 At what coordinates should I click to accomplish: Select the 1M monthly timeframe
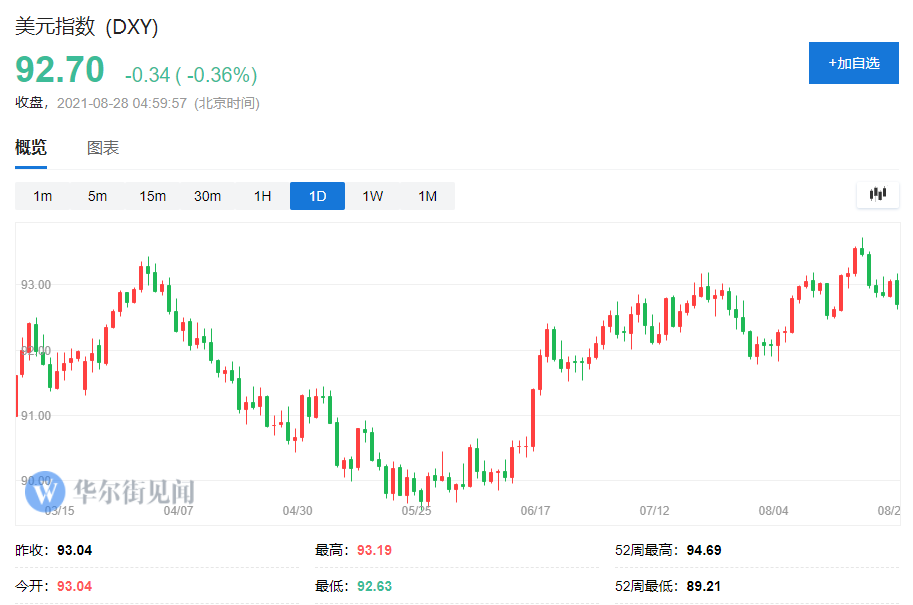427,196
